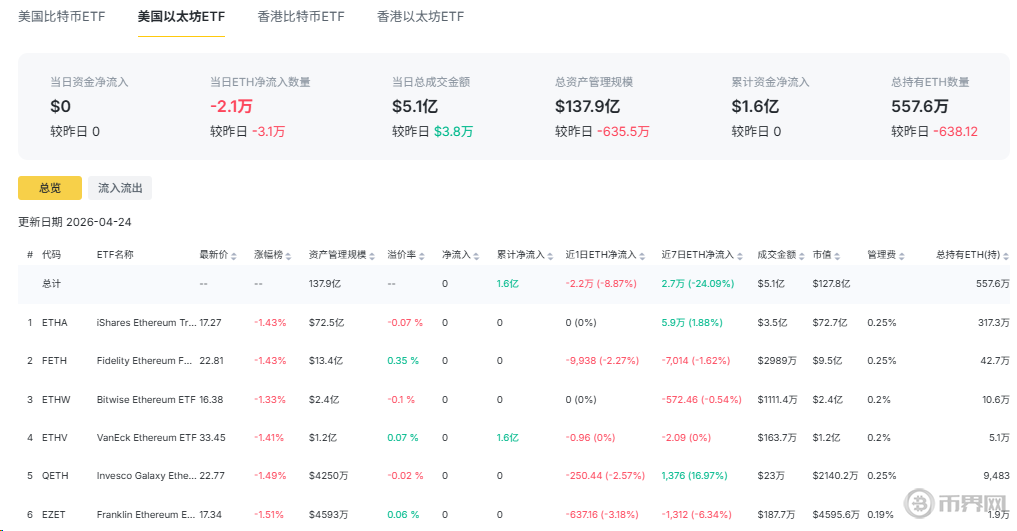The height and width of the screenshot is (531, 1017).
Task: Click ETHV cumulative inflow 1.6亿
Action: click(507, 438)
